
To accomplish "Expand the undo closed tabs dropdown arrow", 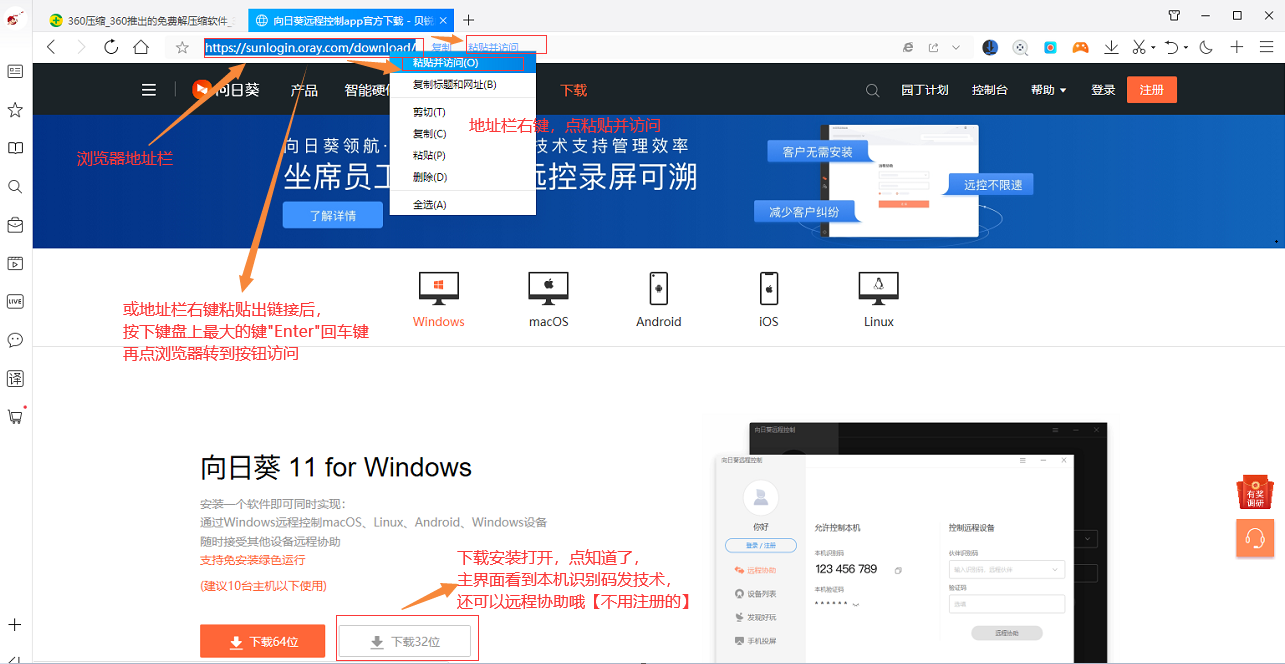I will [1187, 47].
